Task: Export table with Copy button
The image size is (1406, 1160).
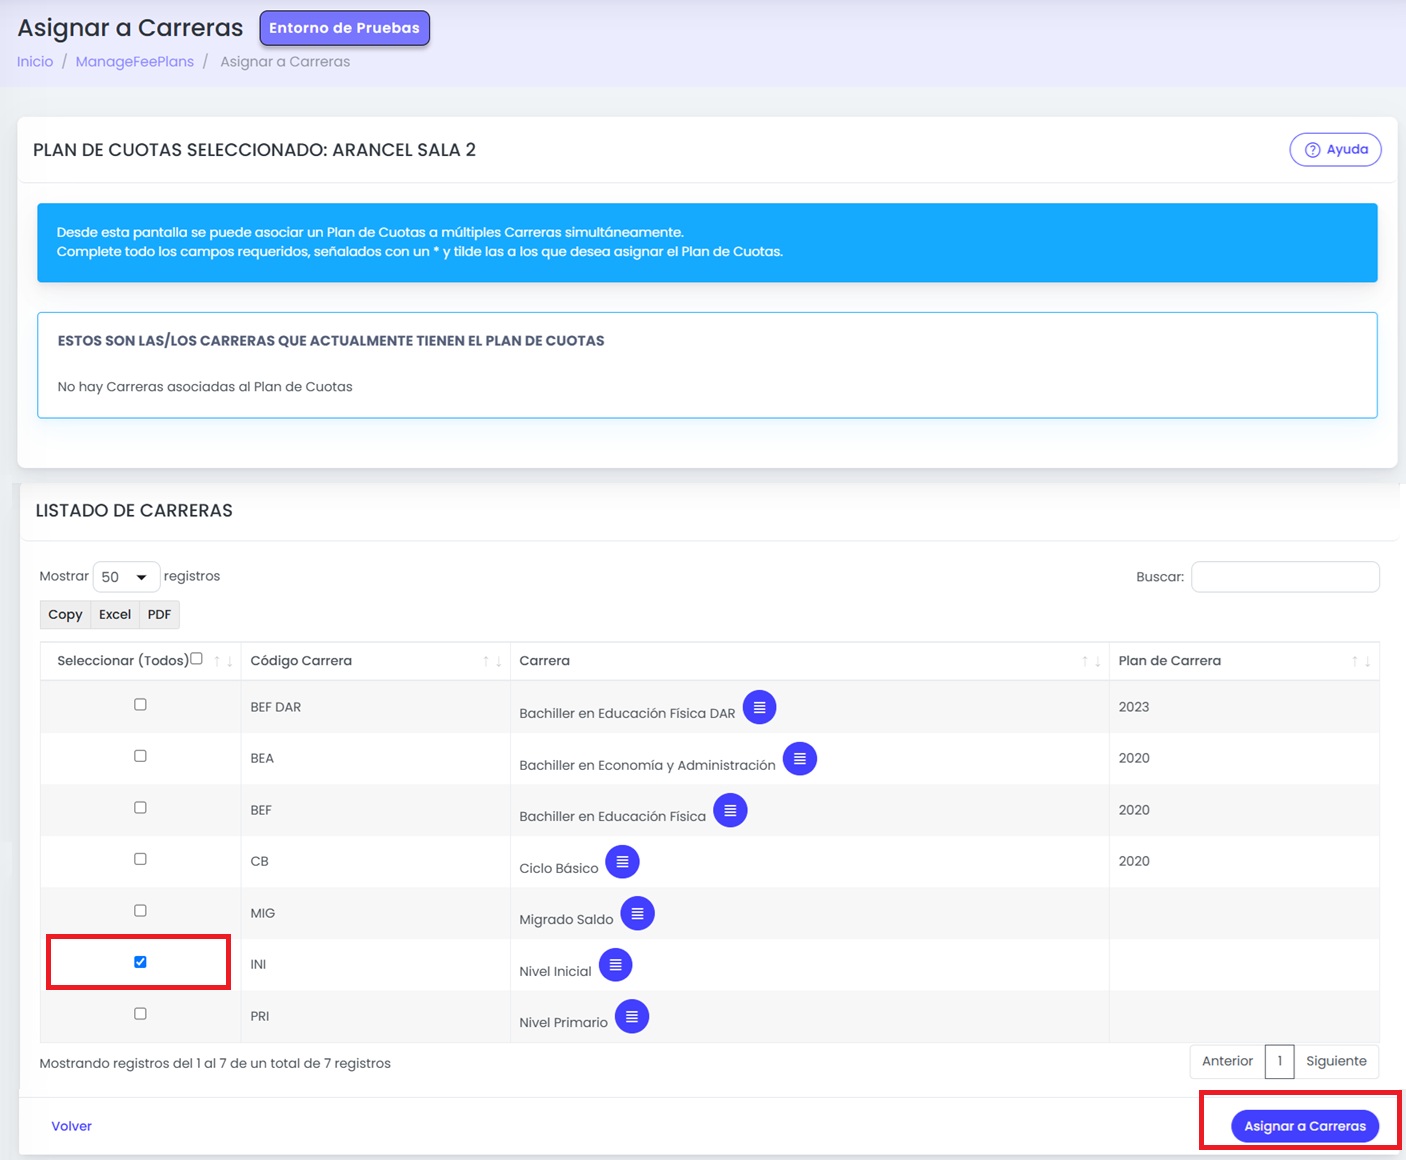Action: pos(65,615)
